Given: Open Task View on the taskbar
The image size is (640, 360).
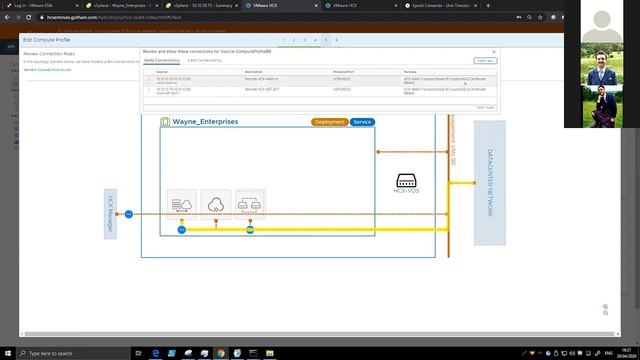Looking at the screenshot, I should click(138, 353).
